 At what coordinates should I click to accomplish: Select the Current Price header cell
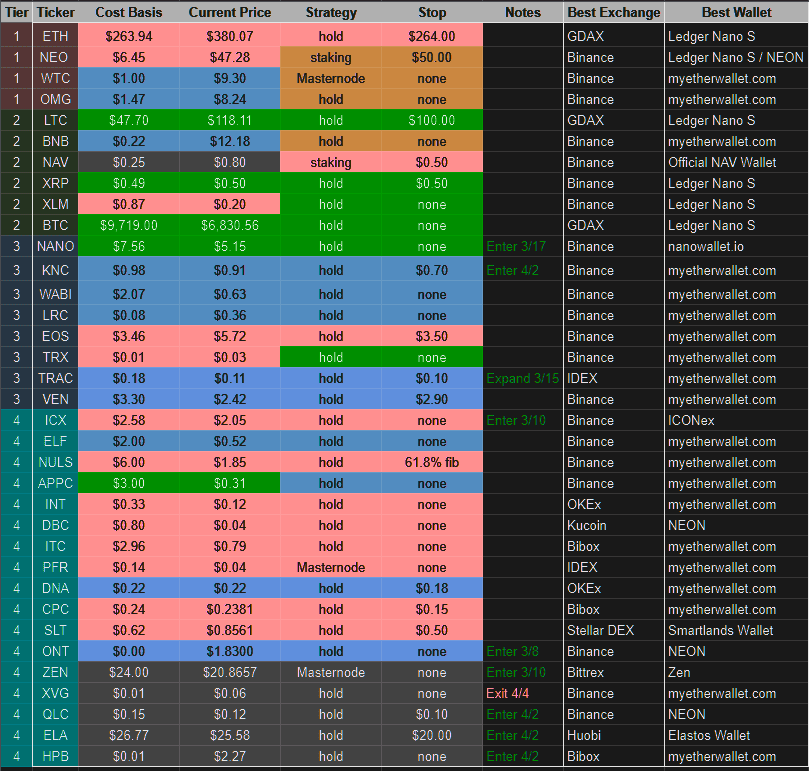coord(230,12)
